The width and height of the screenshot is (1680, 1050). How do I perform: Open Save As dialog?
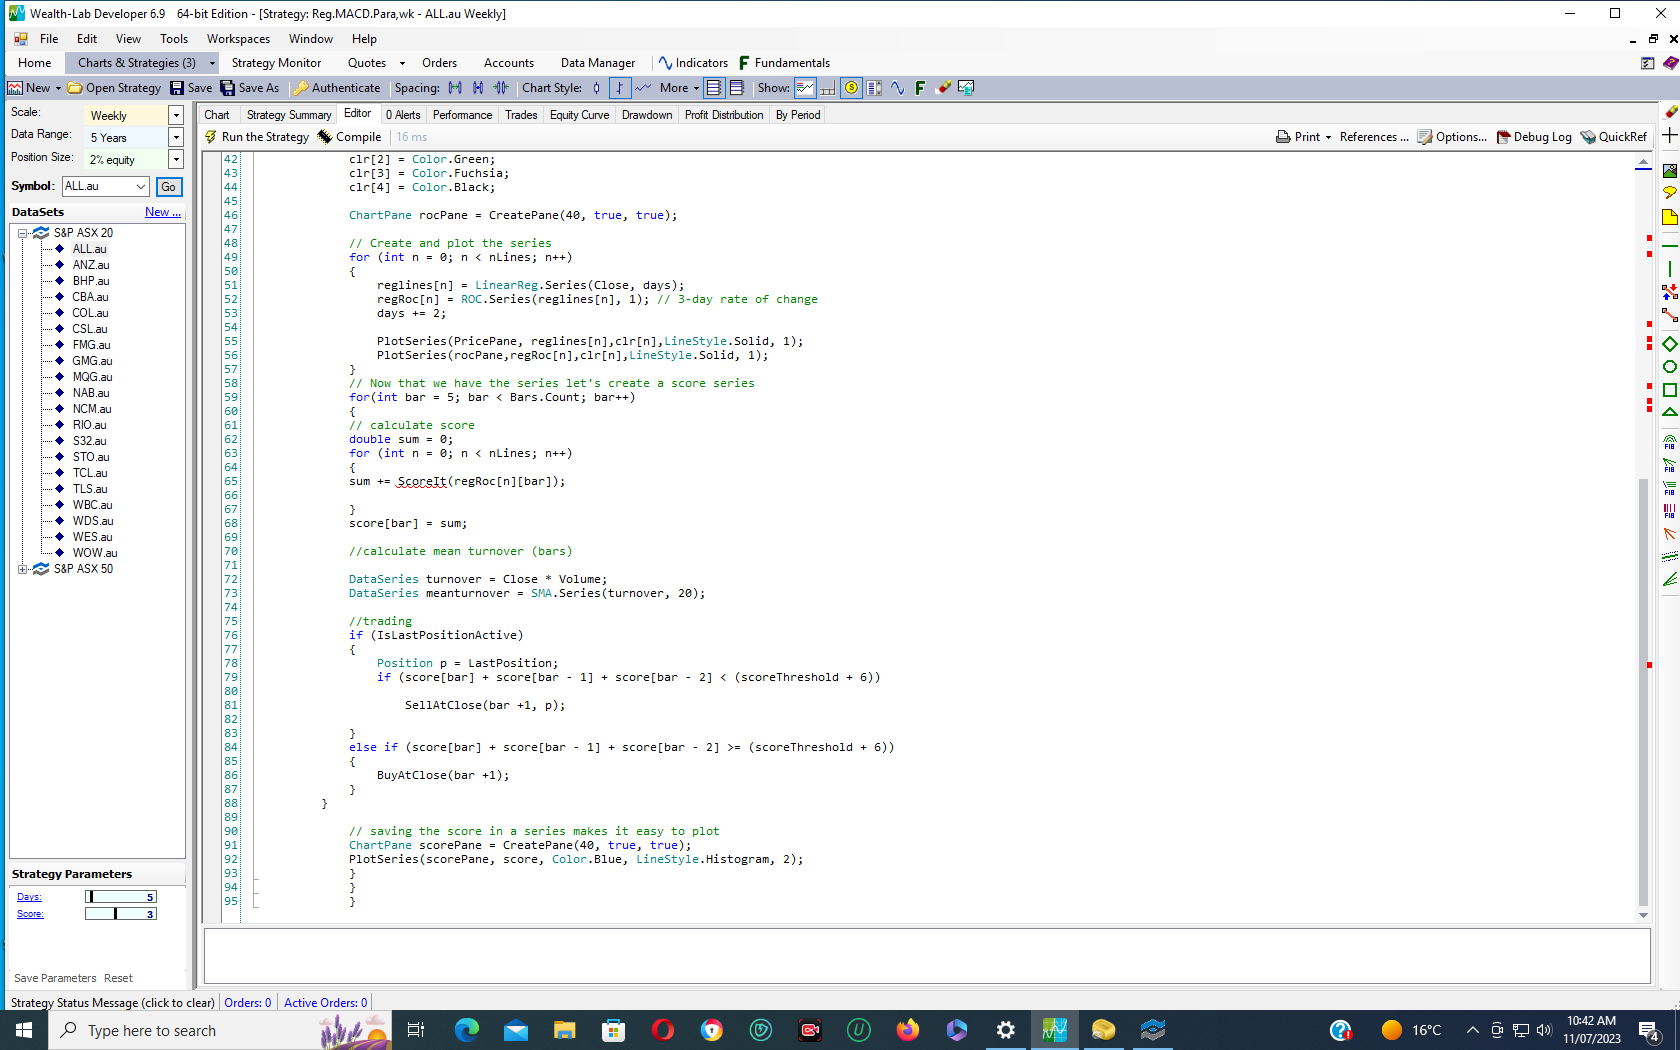tap(250, 88)
